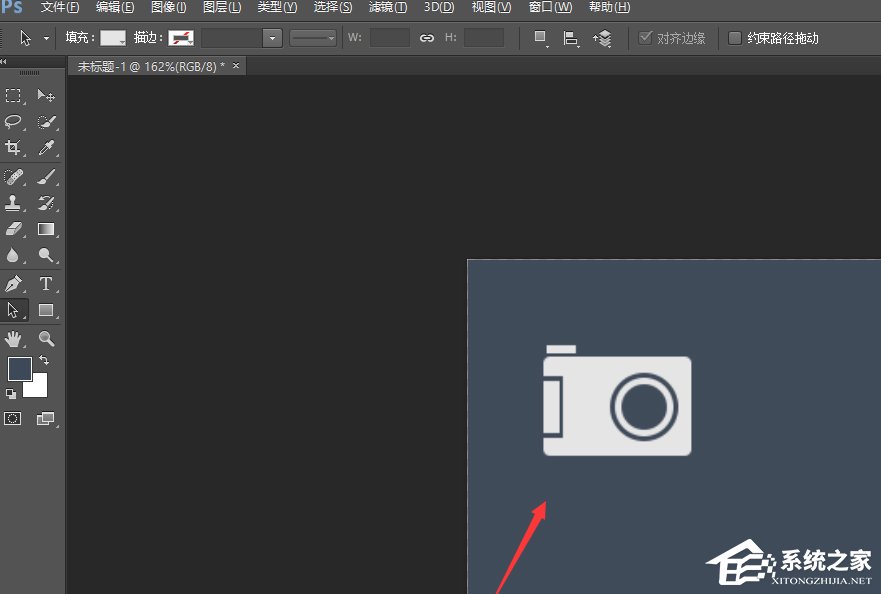Select the Lasso tool
Viewport: 881px width, 594px height.
tap(13, 121)
